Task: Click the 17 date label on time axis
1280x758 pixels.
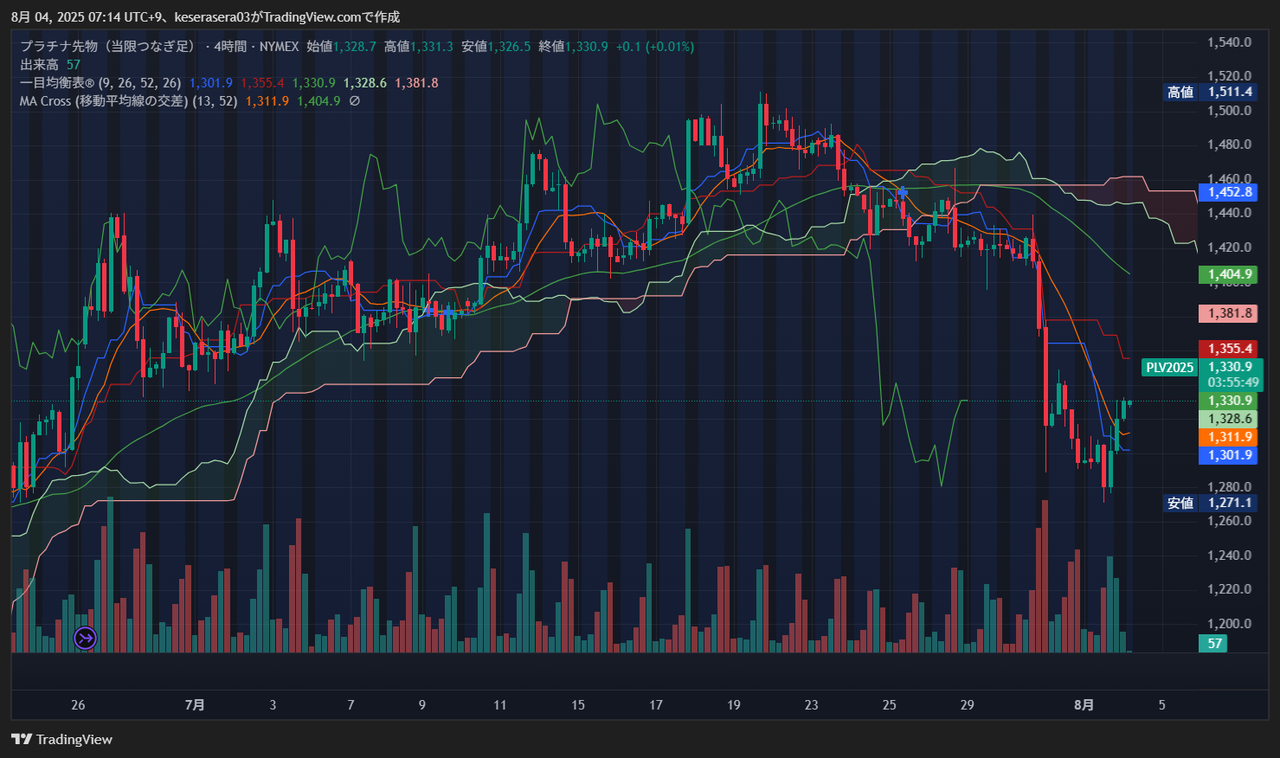Action: pos(656,705)
